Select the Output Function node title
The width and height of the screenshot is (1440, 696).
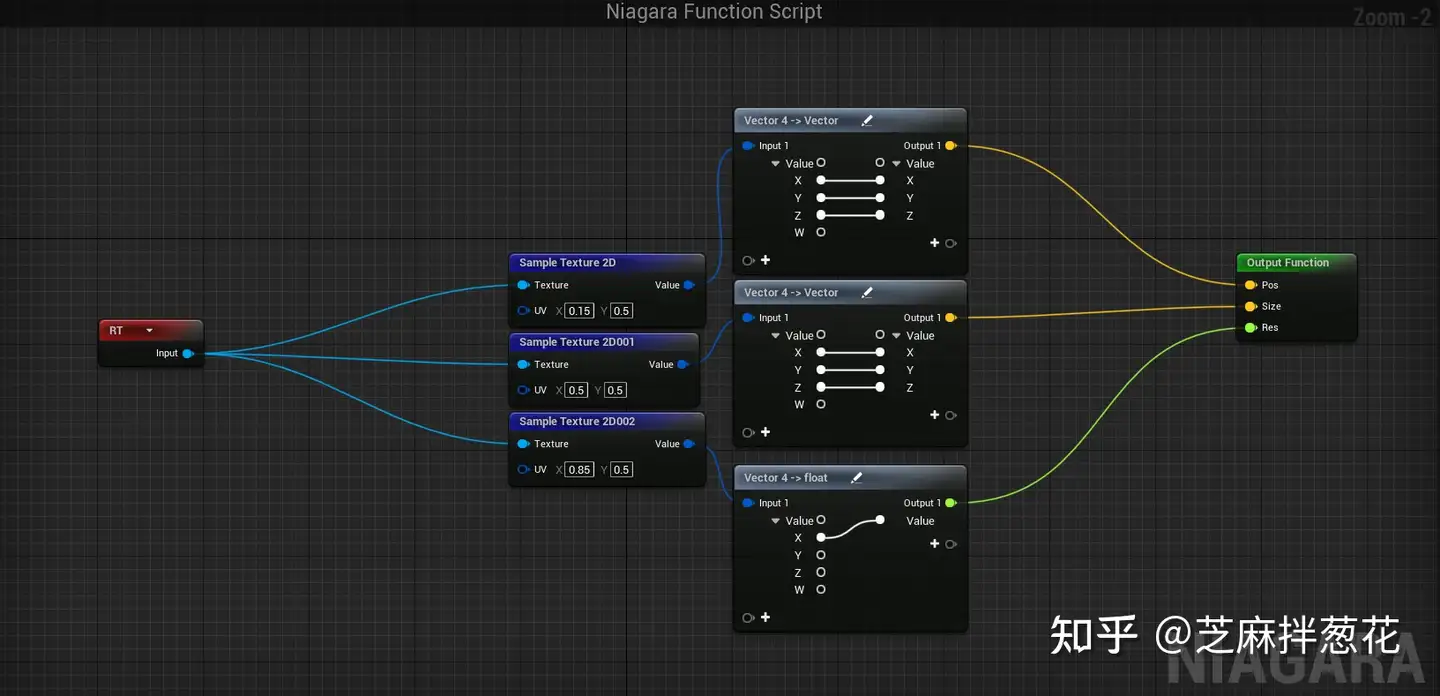point(1287,263)
